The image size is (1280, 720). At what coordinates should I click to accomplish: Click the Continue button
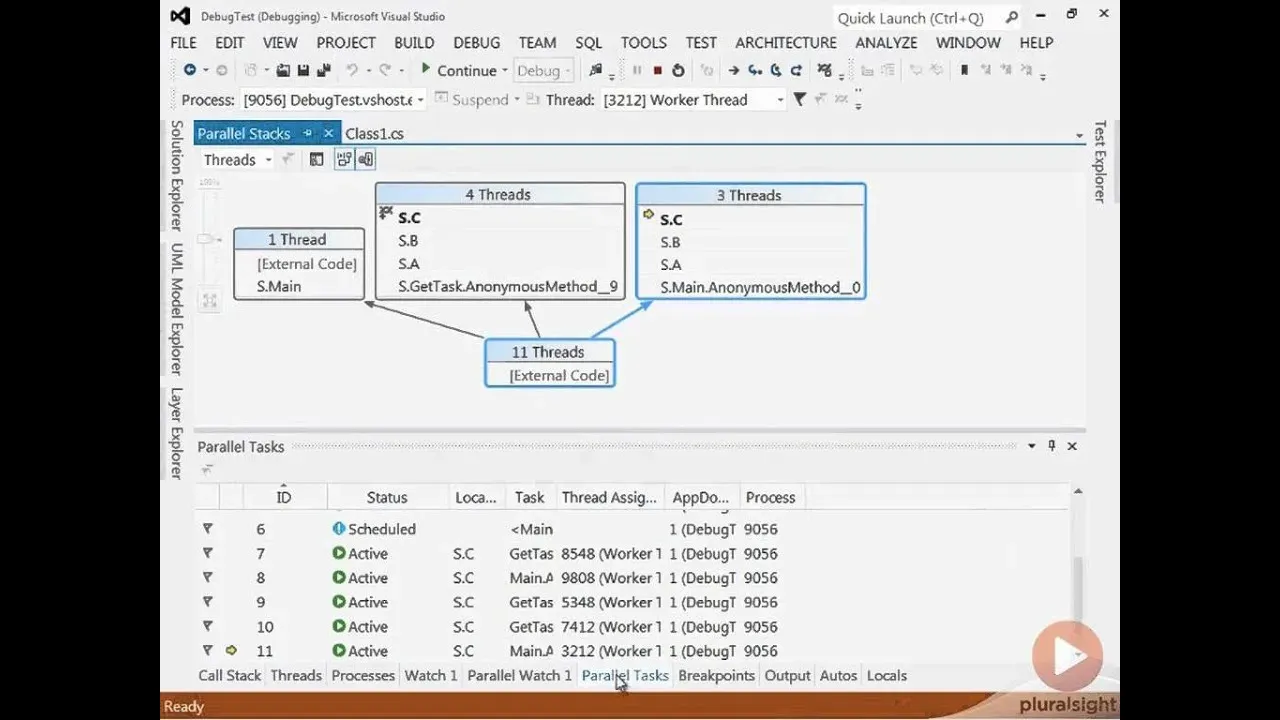click(x=458, y=70)
